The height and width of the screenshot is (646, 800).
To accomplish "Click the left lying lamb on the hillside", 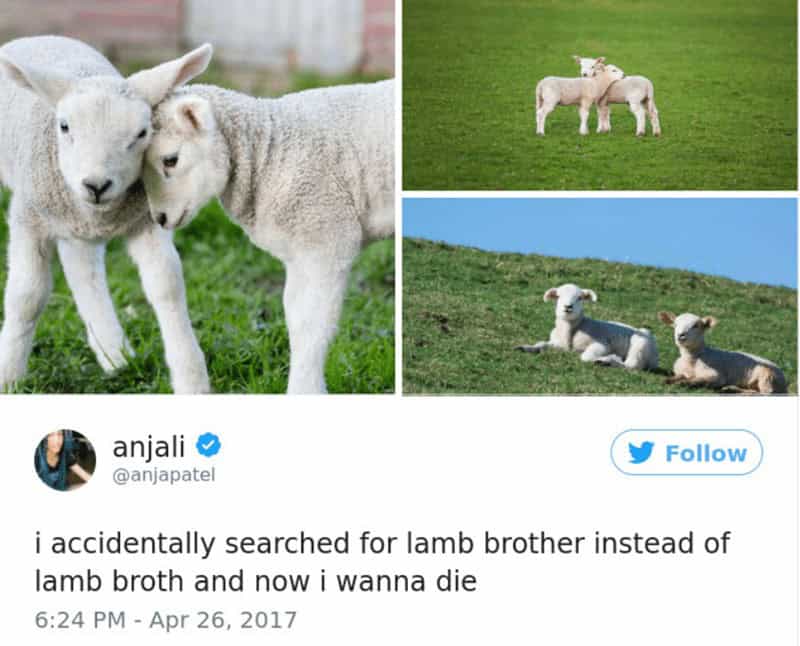I will coord(592,328).
